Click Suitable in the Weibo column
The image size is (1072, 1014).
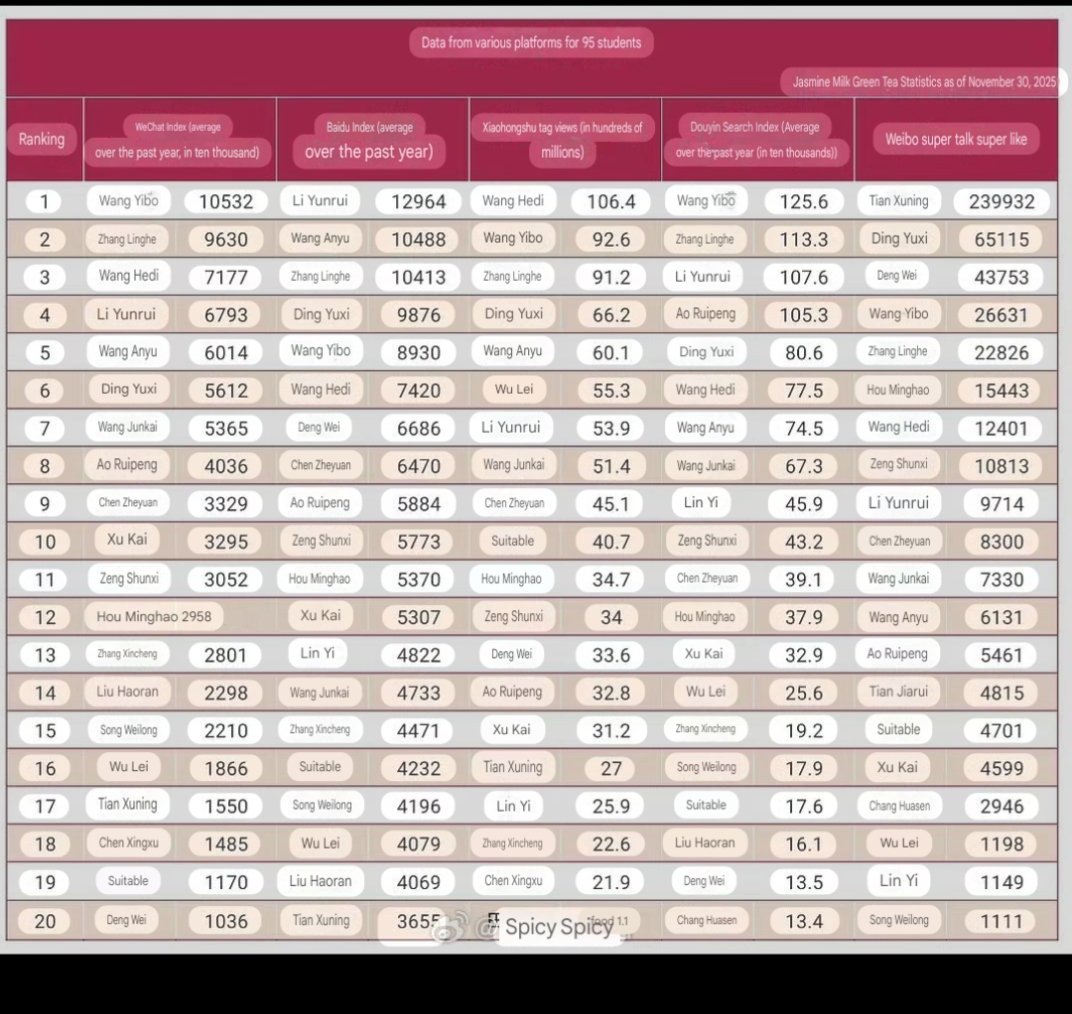pyautogui.click(x=898, y=730)
